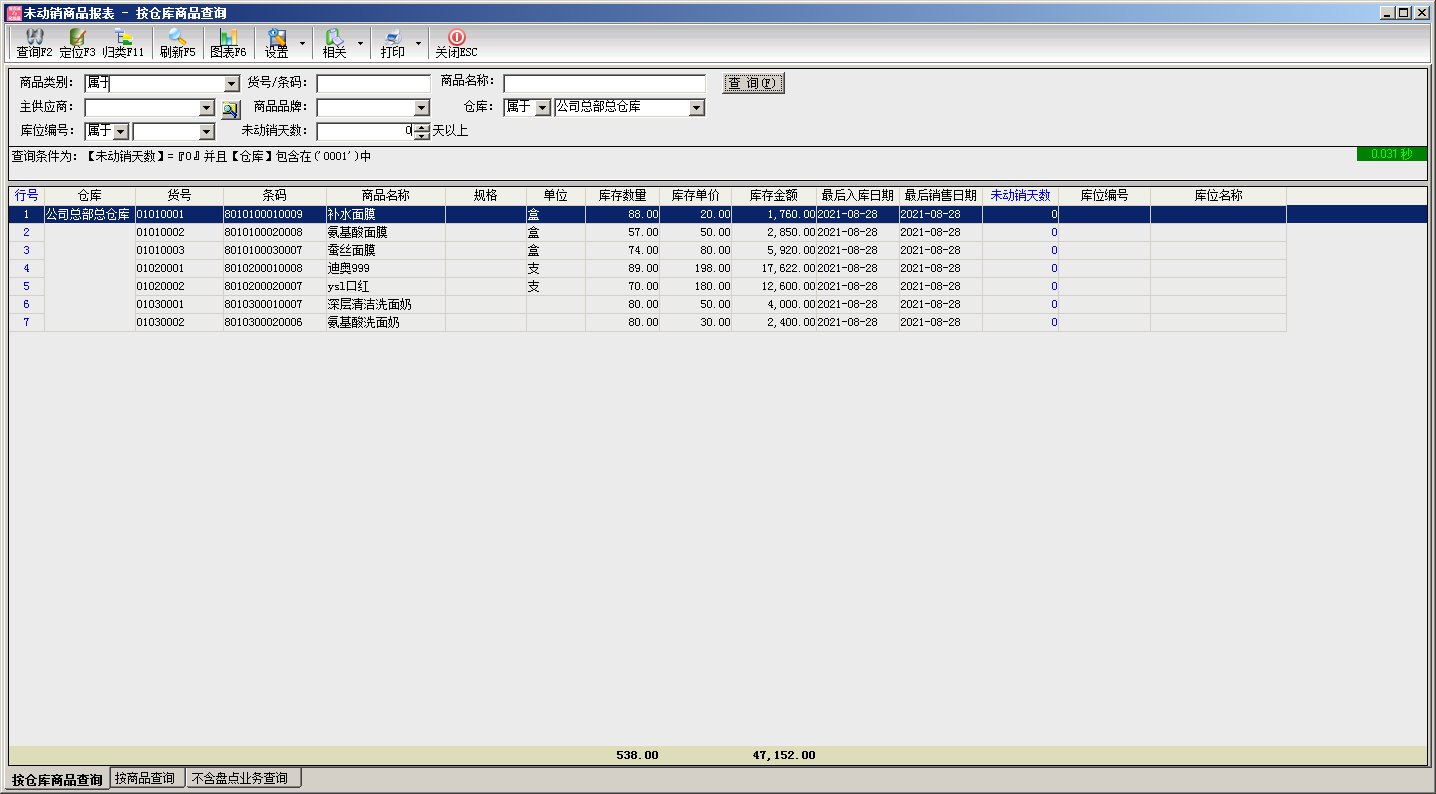Expand the 公司总部总仓库 warehouse dropdown

pos(697,108)
